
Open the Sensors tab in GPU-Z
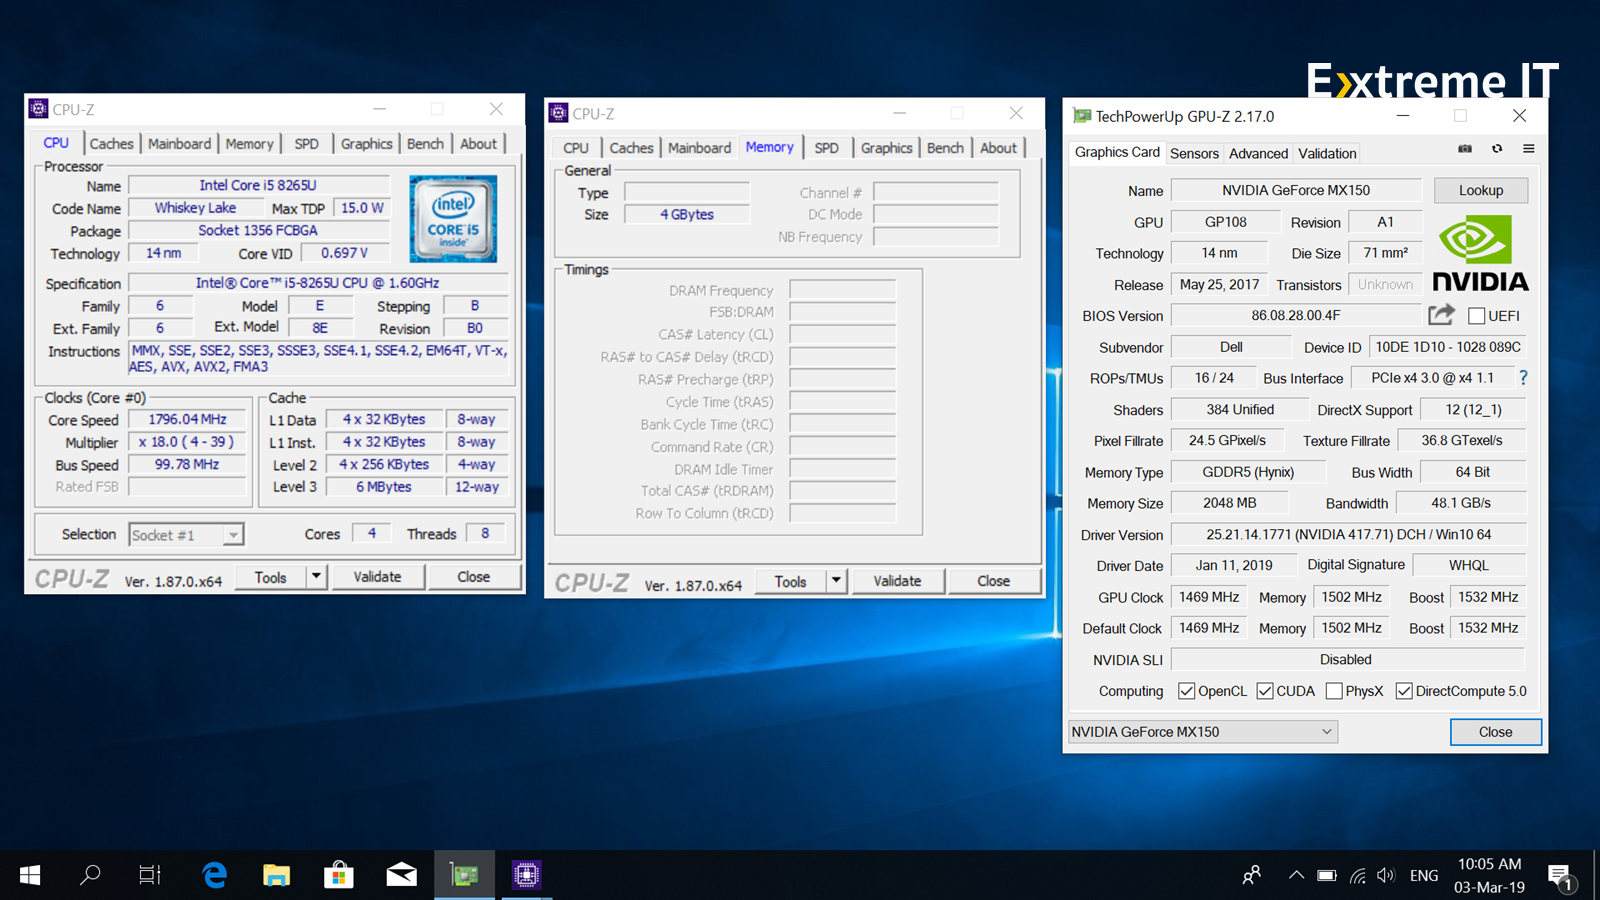(1194, 153)
